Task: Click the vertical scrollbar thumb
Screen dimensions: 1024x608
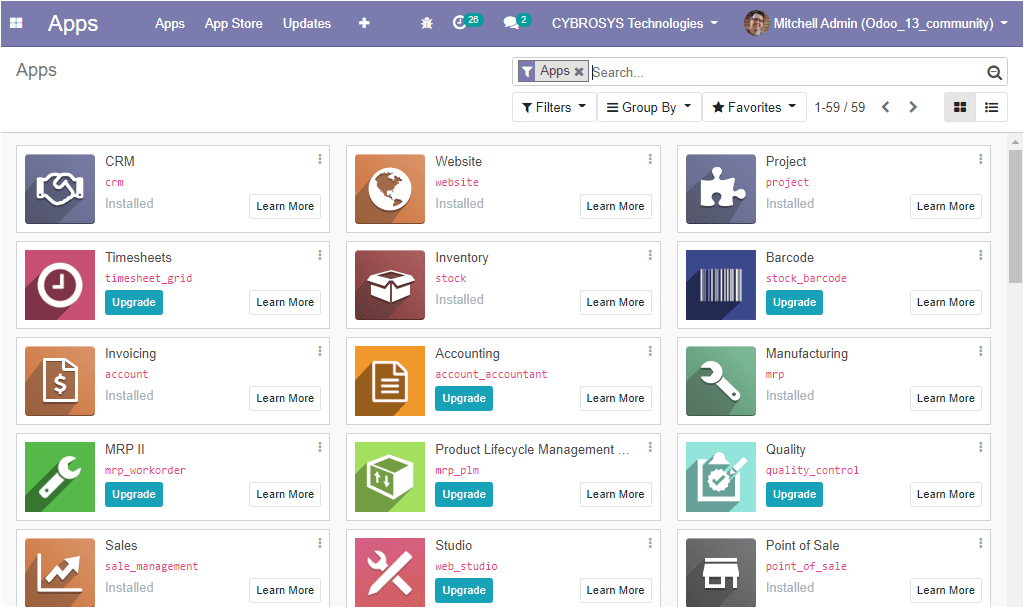Action: coord(1015,217)
